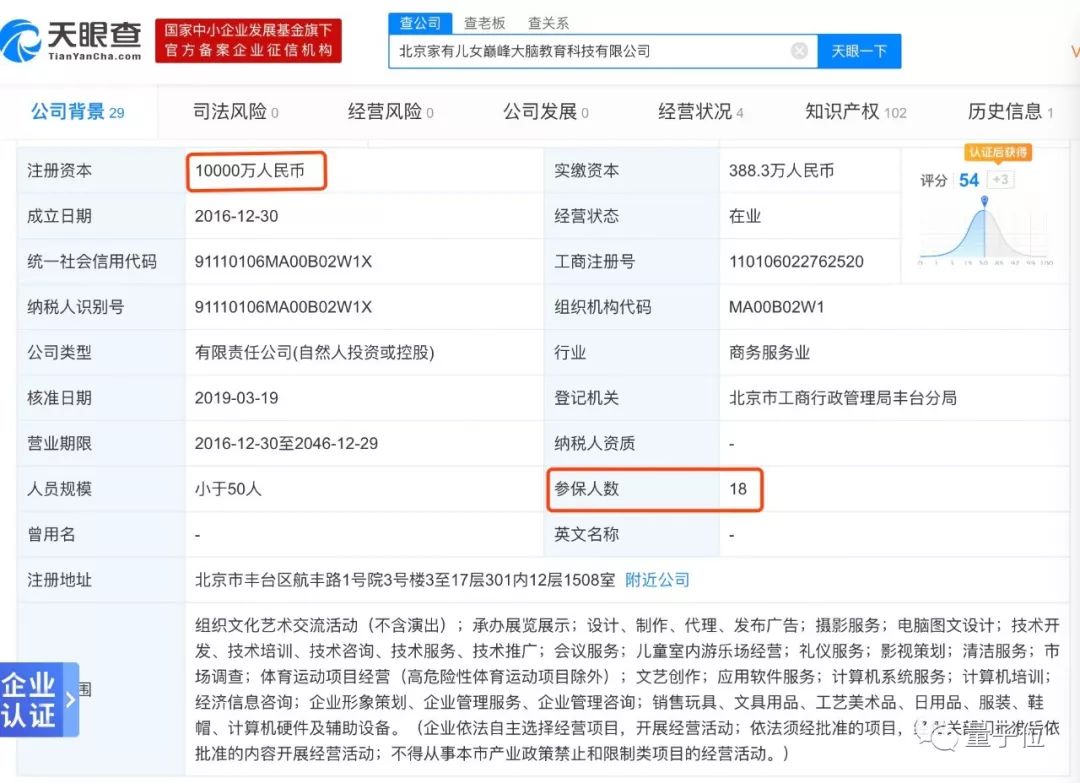Click the score value 54
This screenshot has height=783, width=1080.
click(968, 180)
